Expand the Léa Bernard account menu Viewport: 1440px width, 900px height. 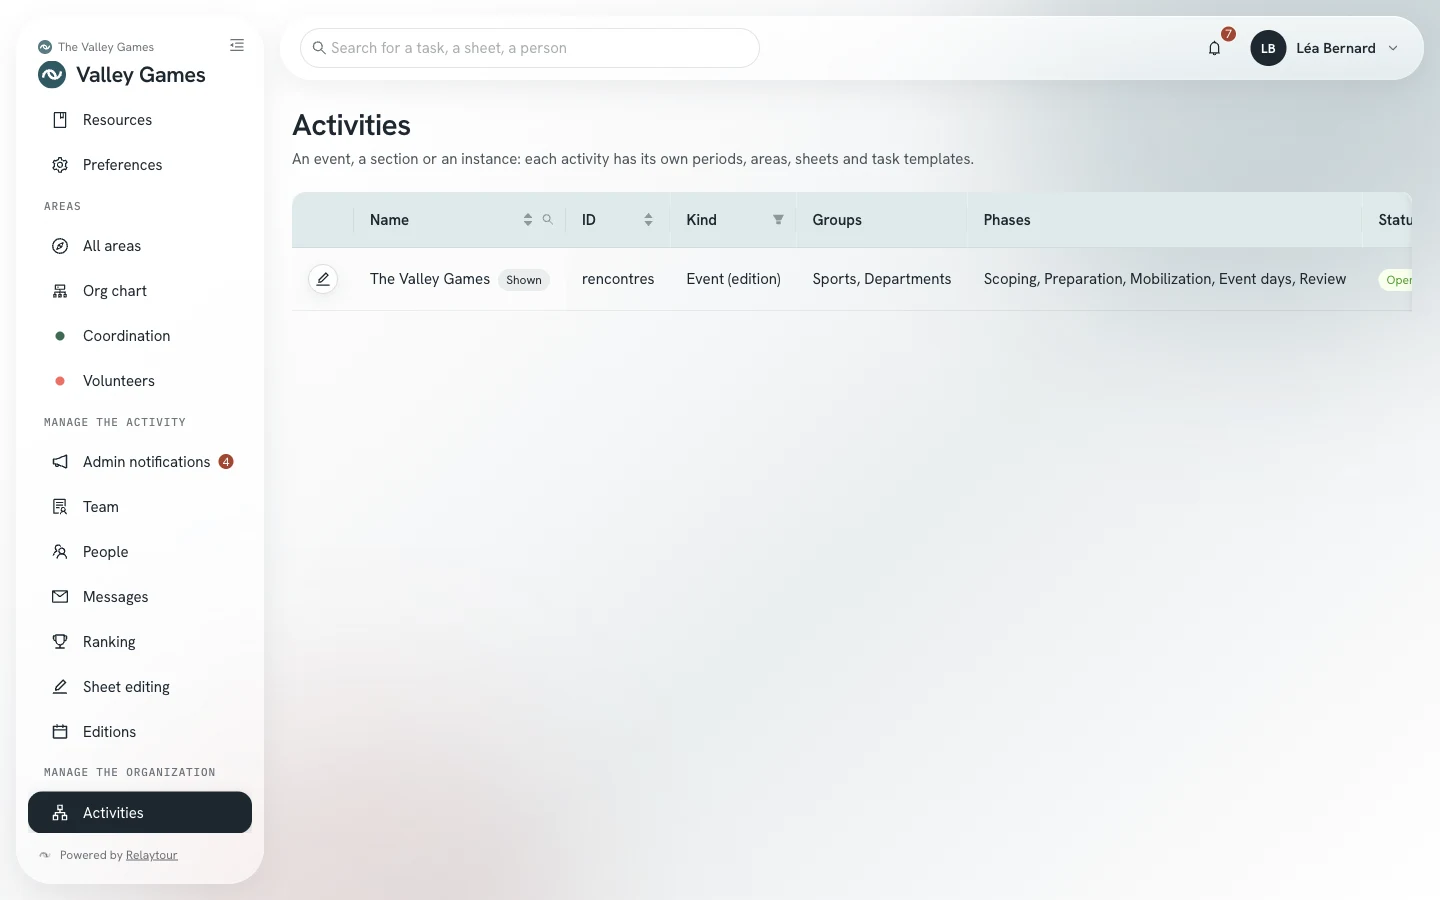pyautogui.click(x=1393, y=48)
